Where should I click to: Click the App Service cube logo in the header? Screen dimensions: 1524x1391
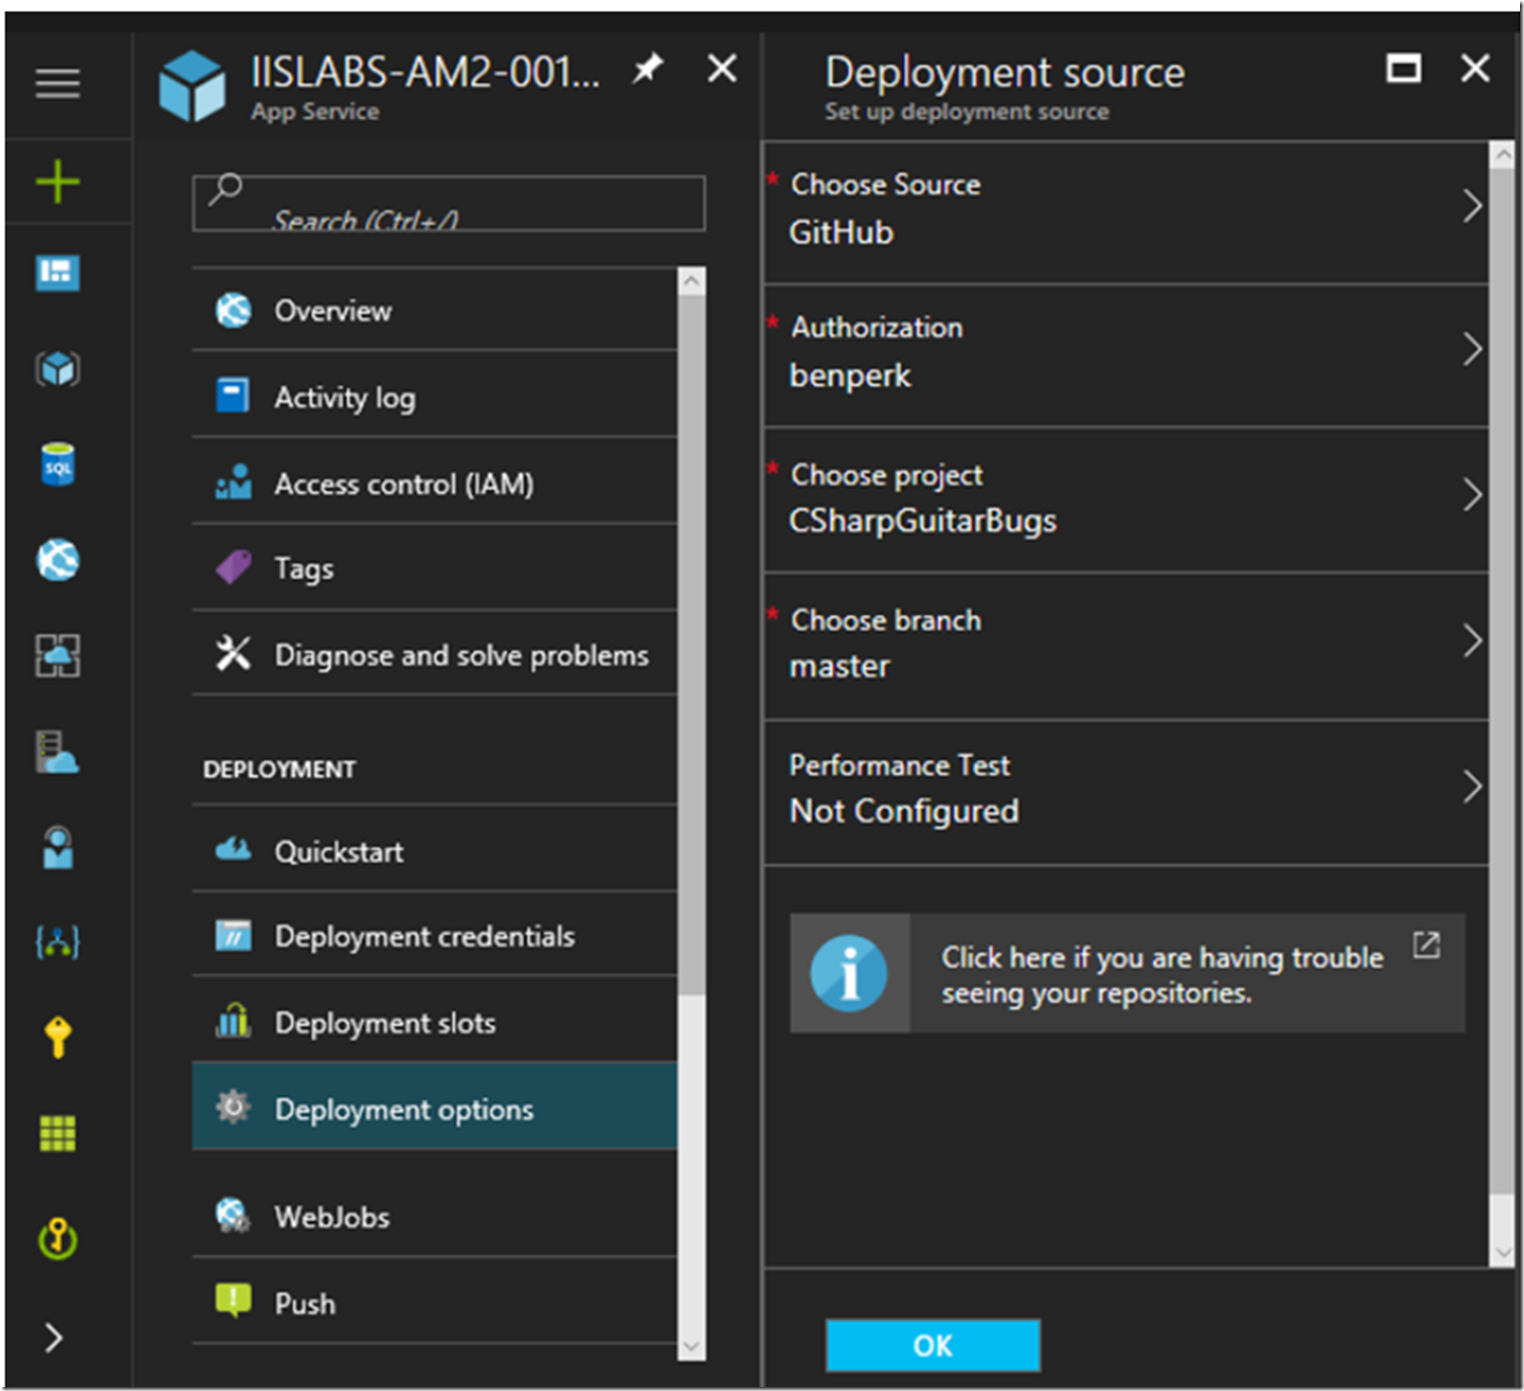pos(192,86)
